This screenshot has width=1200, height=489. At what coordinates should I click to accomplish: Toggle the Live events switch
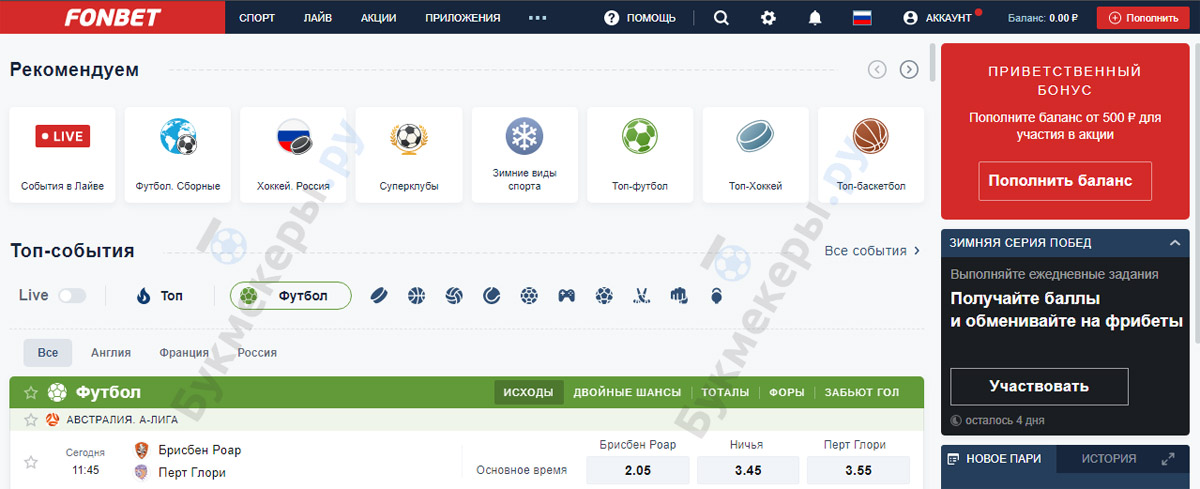[72, 296]
